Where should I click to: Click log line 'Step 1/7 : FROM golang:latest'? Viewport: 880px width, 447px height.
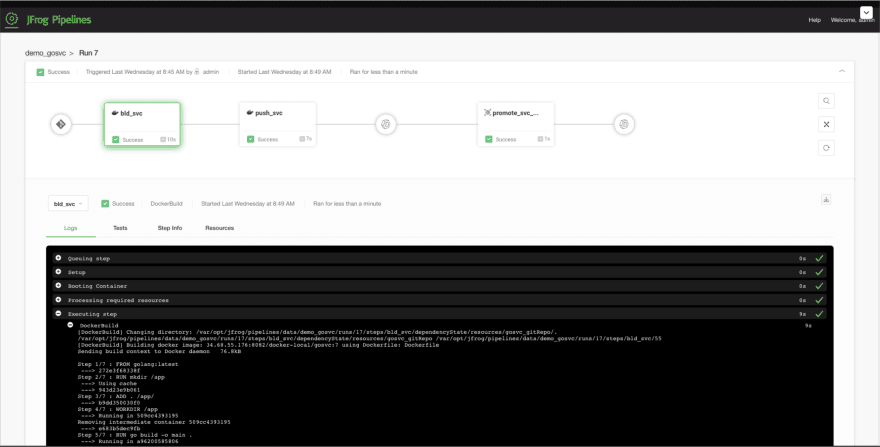128,364
